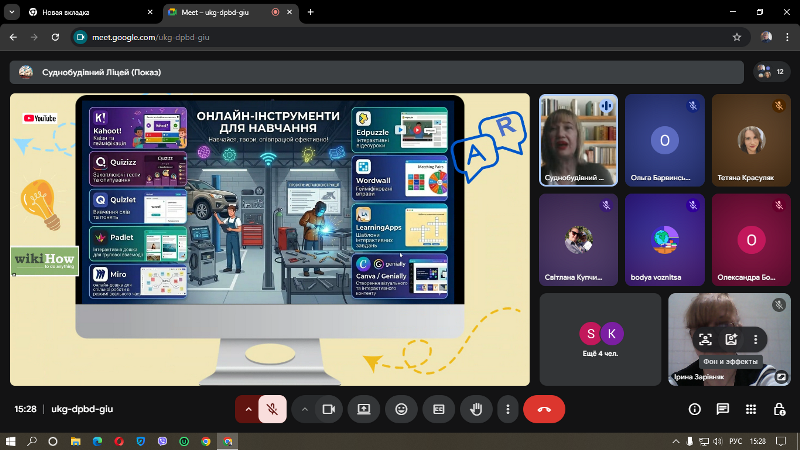This screenshot has height=450, width=800.
Task: Close the Meet – ukg-dpbd-giu tab
Action: pyautogui.click(x=289, y=12)
